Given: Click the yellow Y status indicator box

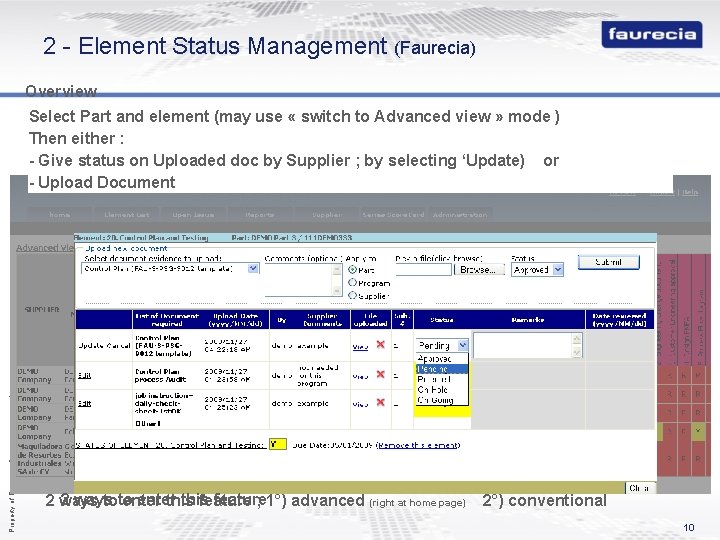Looking at the screenshot, I should [278, 444].
